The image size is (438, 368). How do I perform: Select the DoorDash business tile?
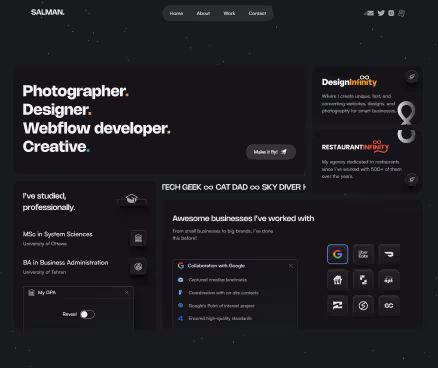(x=389, y=254)
